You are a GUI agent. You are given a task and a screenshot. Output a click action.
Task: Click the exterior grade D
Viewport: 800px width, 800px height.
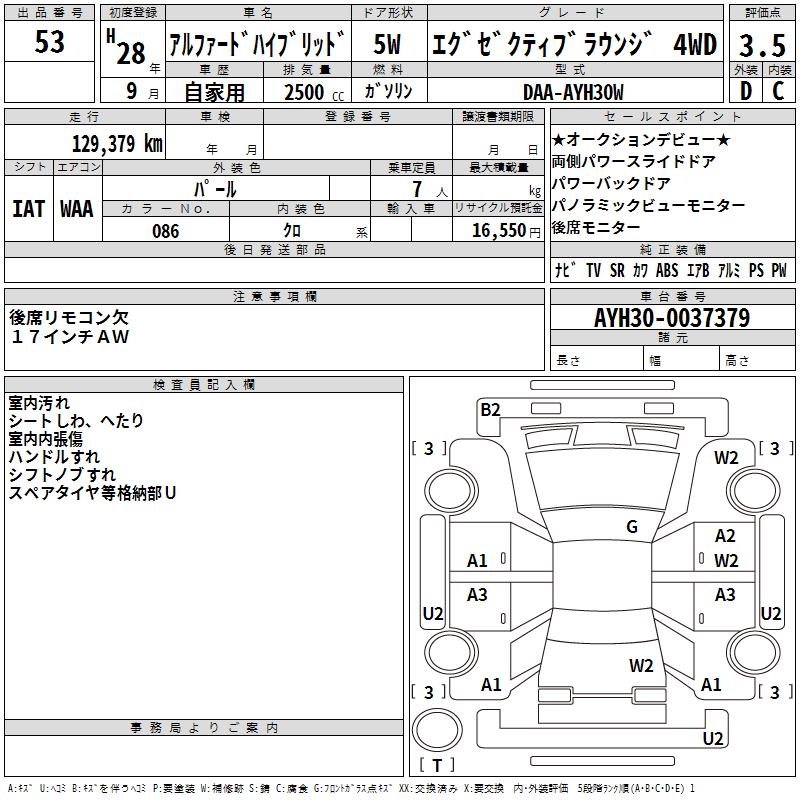[745, 91]
